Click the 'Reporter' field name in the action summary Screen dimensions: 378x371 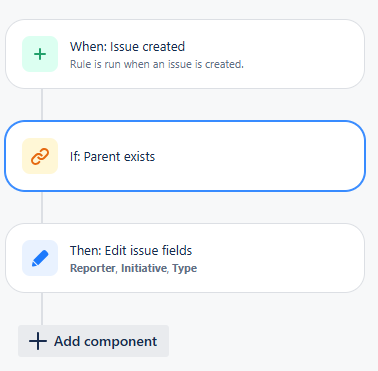click(93, 268)
